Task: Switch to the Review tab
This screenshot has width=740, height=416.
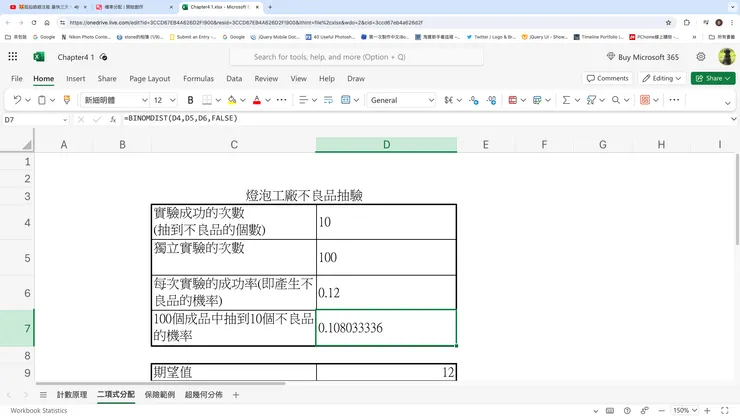Action: click(x=266, y=78)
